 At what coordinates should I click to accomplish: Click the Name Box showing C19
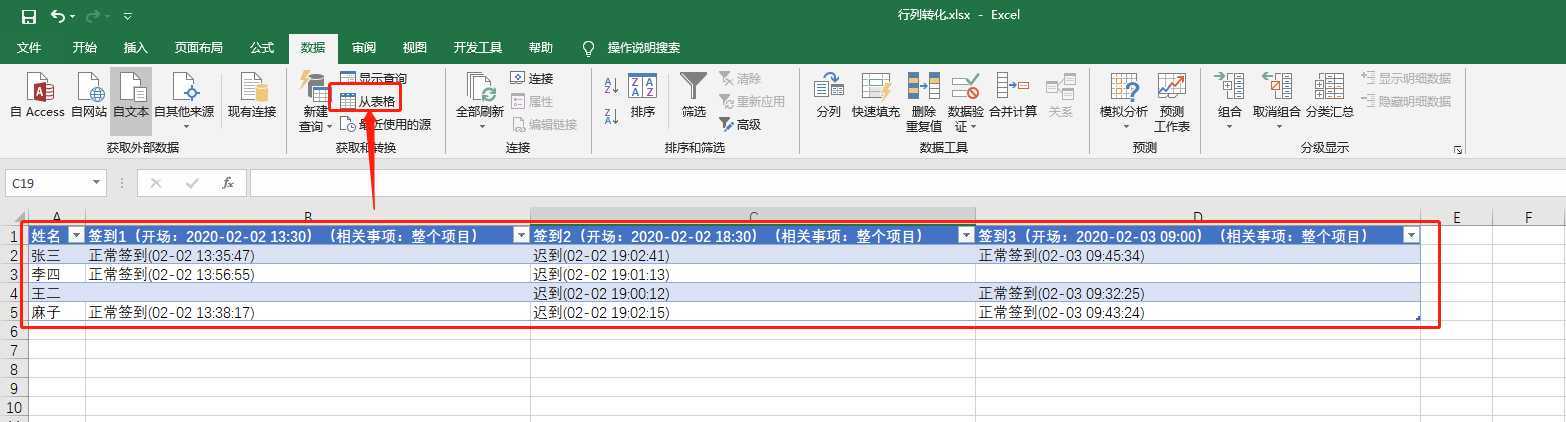point(48,183)
